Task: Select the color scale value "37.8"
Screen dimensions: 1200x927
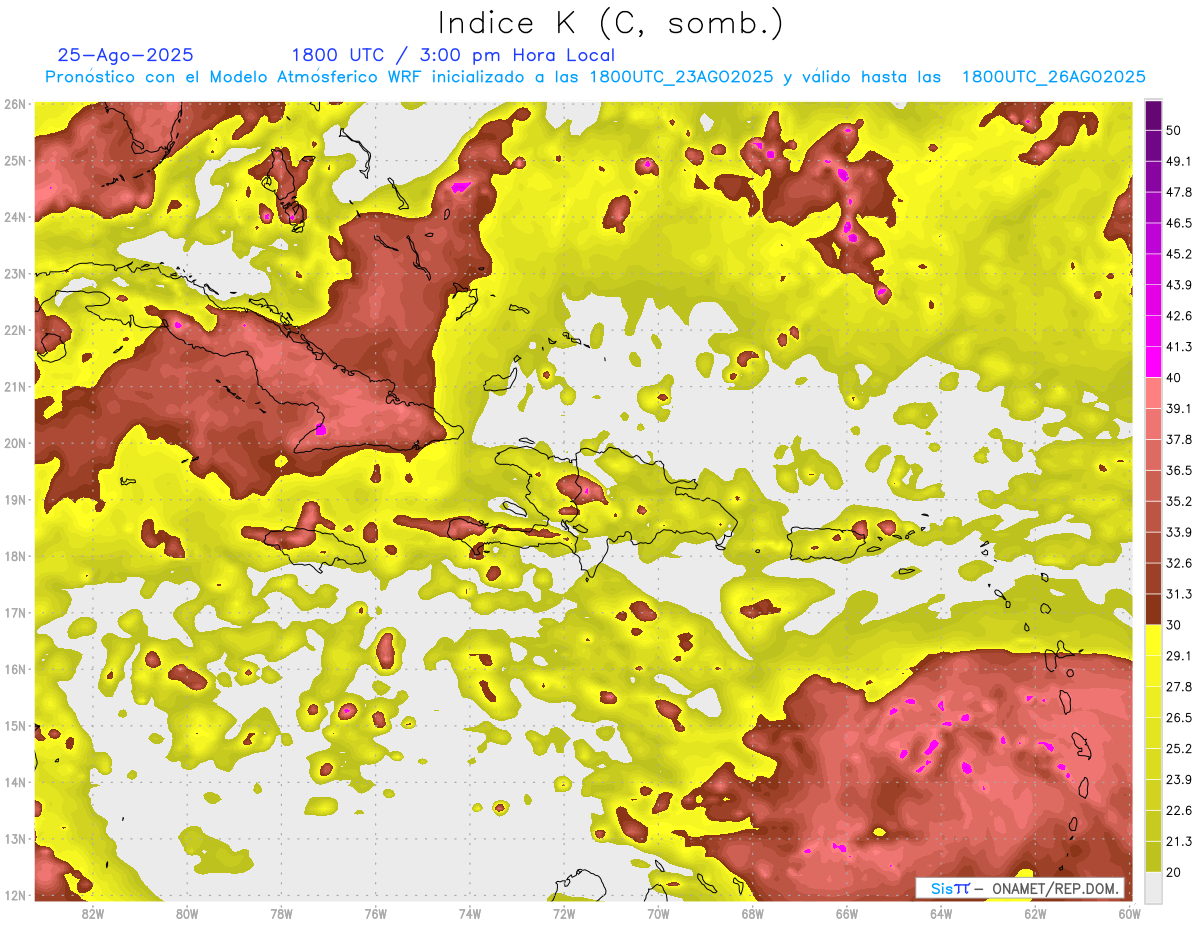Action: [1178, 440]
